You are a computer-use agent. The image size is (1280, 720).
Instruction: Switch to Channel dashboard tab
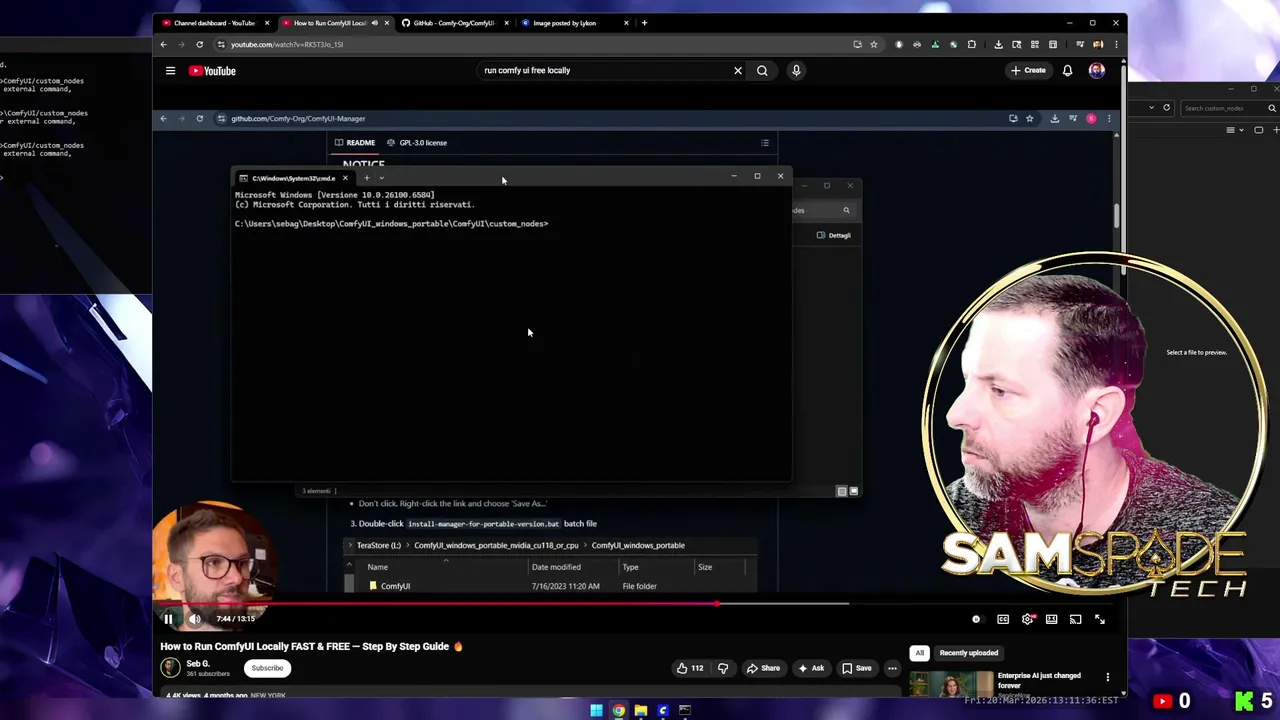(x=214, y=23)
